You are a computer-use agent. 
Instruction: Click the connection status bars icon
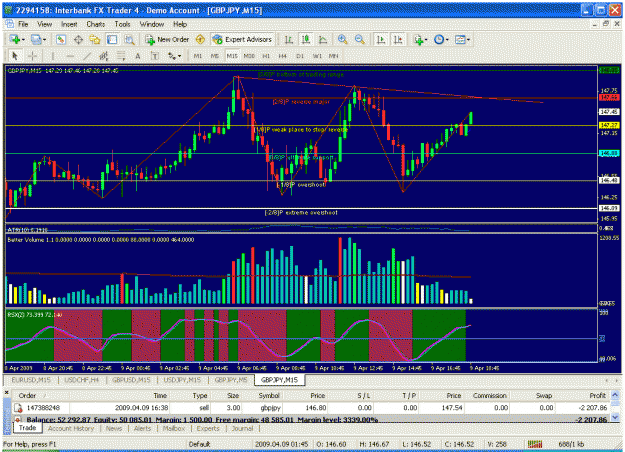point(535,444)
